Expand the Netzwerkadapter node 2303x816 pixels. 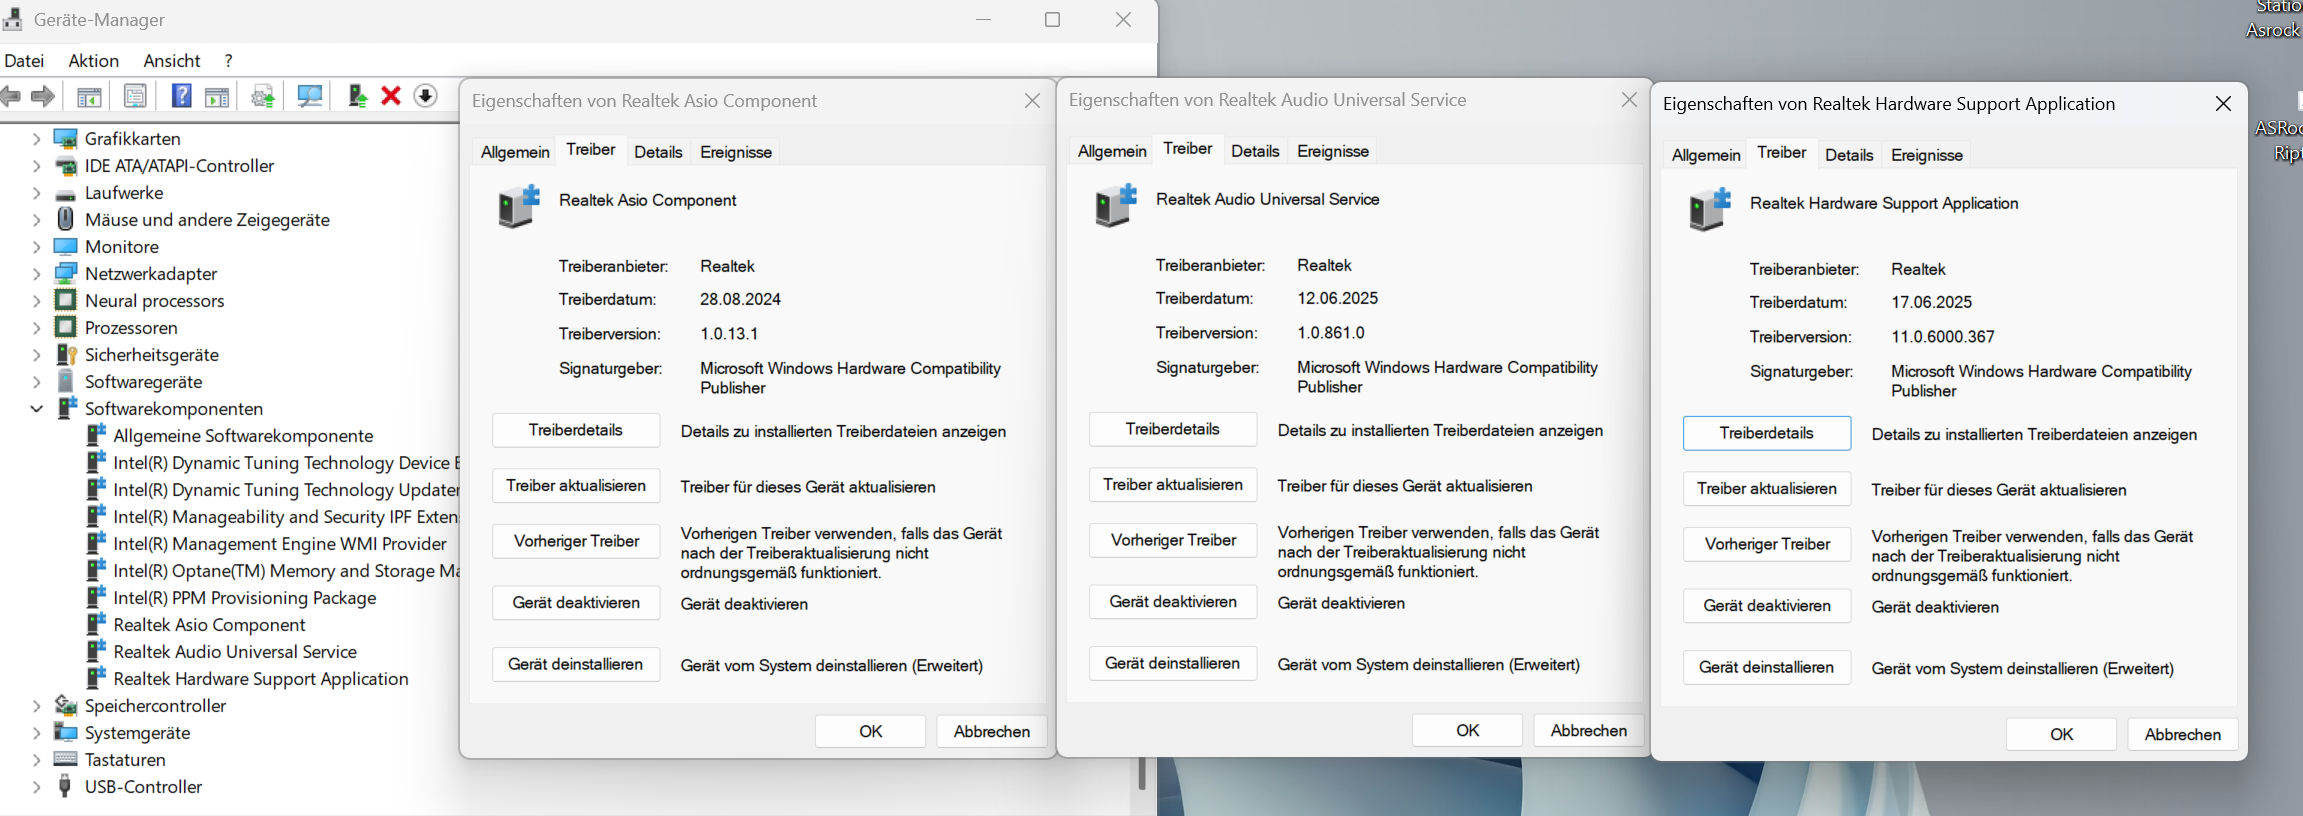37,273
